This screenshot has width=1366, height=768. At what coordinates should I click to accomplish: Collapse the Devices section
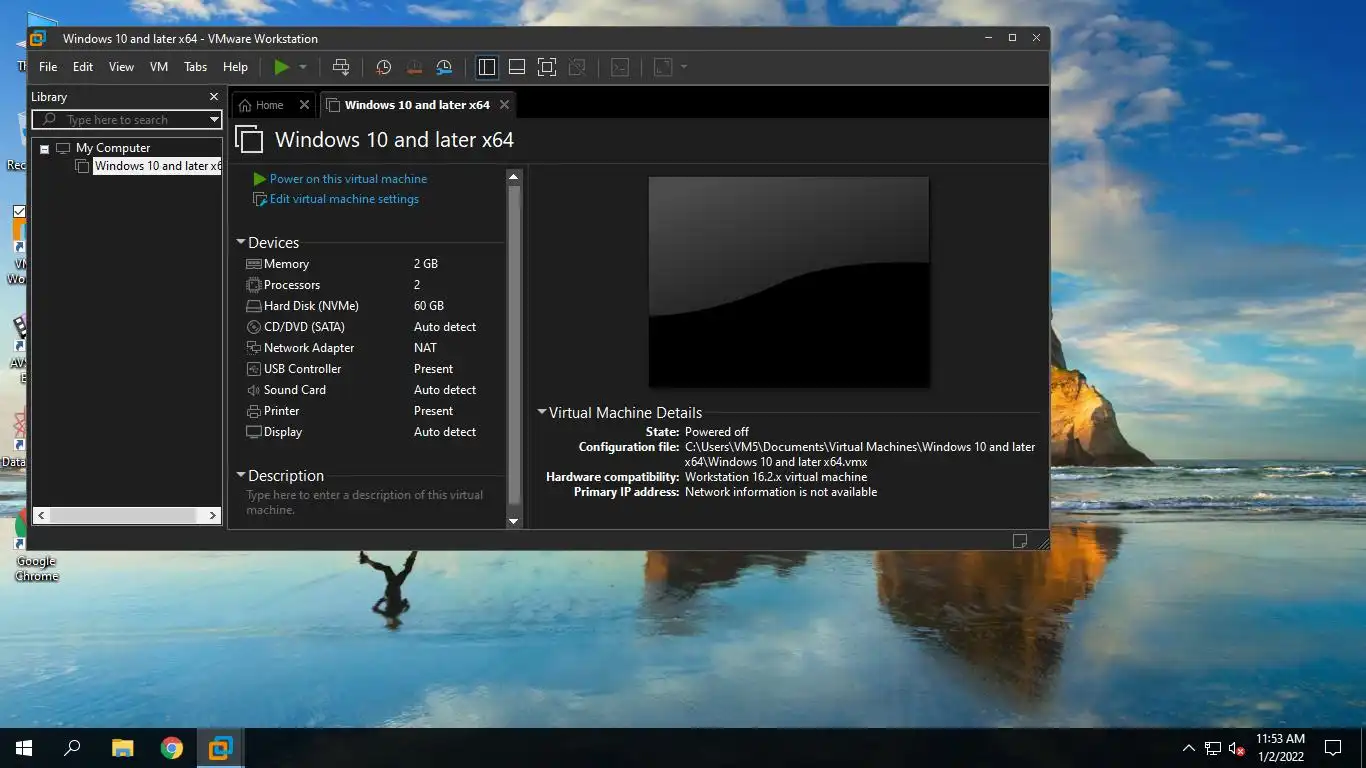241,243
